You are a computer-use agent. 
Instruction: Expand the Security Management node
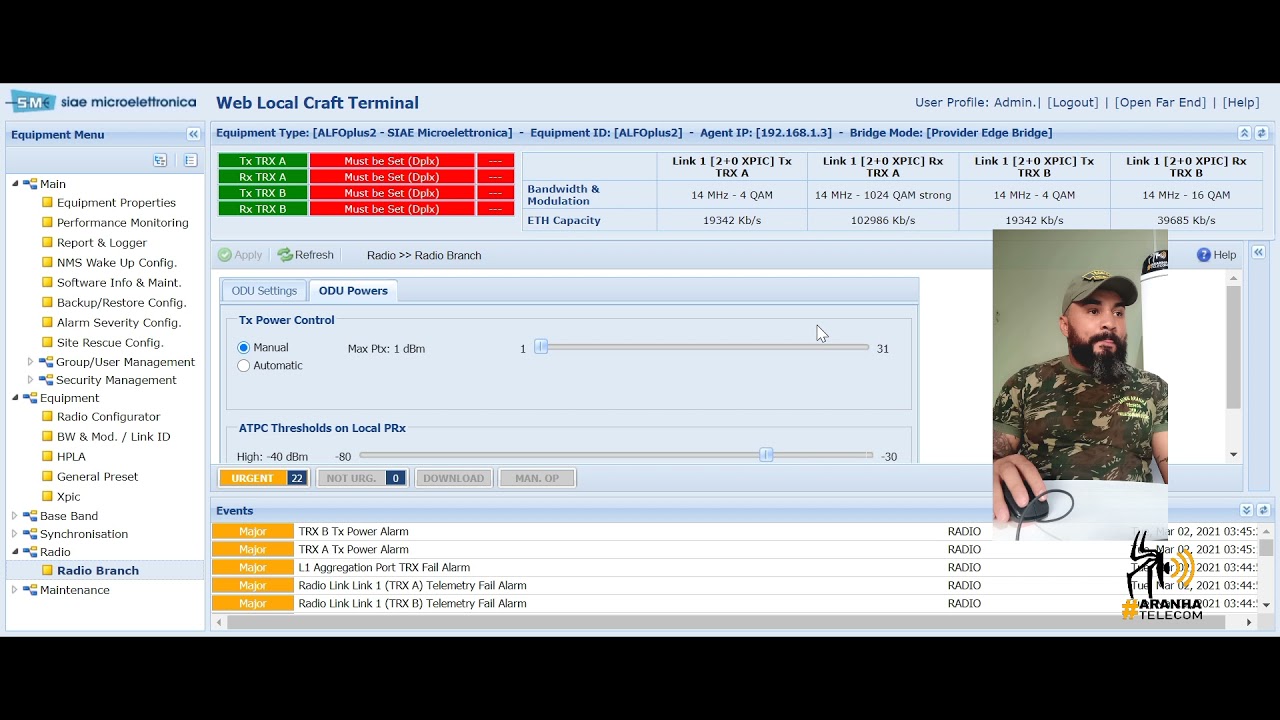(x=30, y=380)
